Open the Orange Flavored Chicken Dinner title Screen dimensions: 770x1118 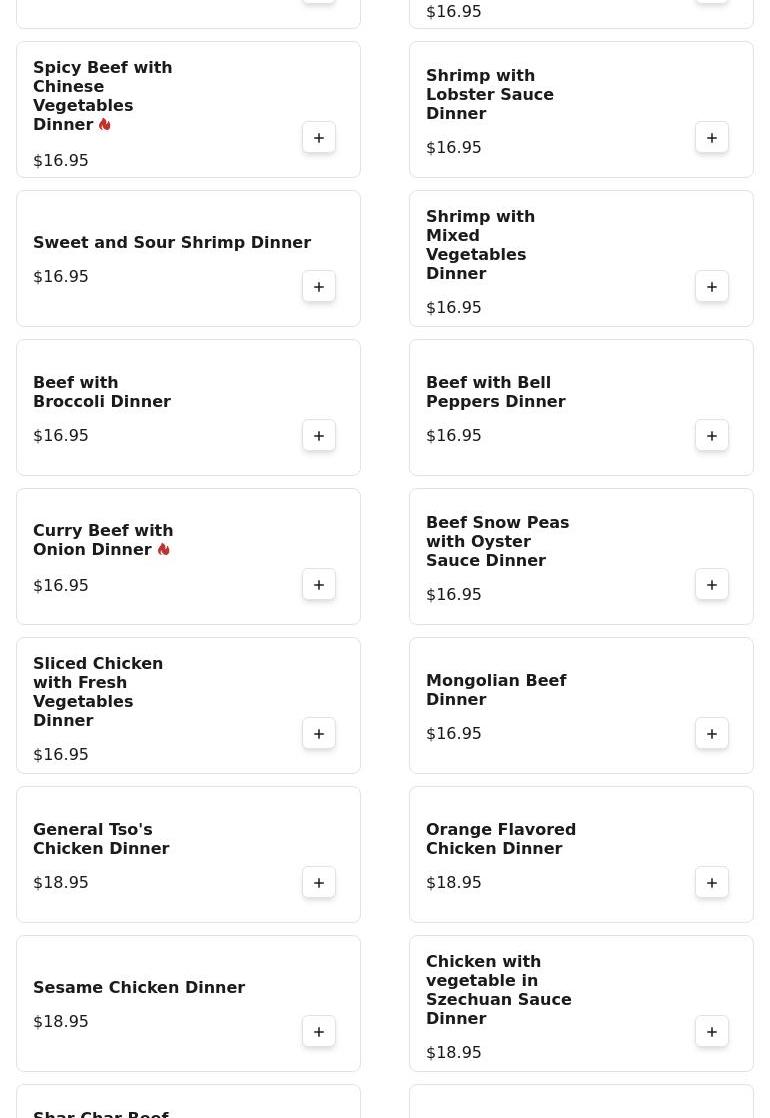(500, 839)
